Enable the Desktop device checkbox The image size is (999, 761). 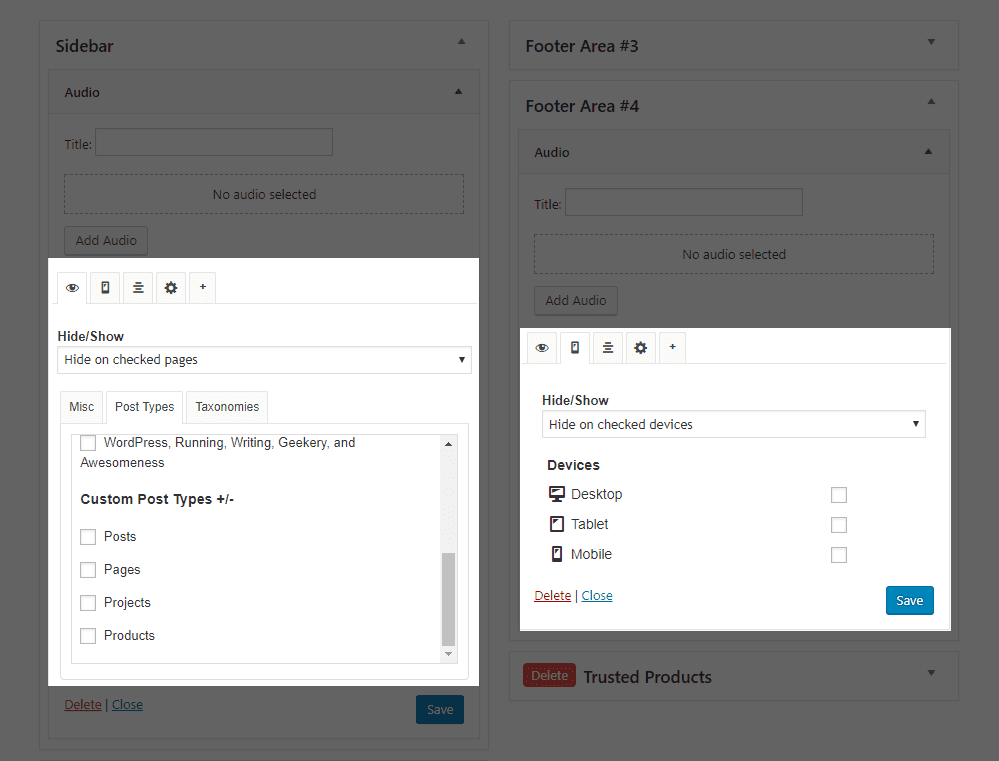pyautogui.click(x=838, y=494)
